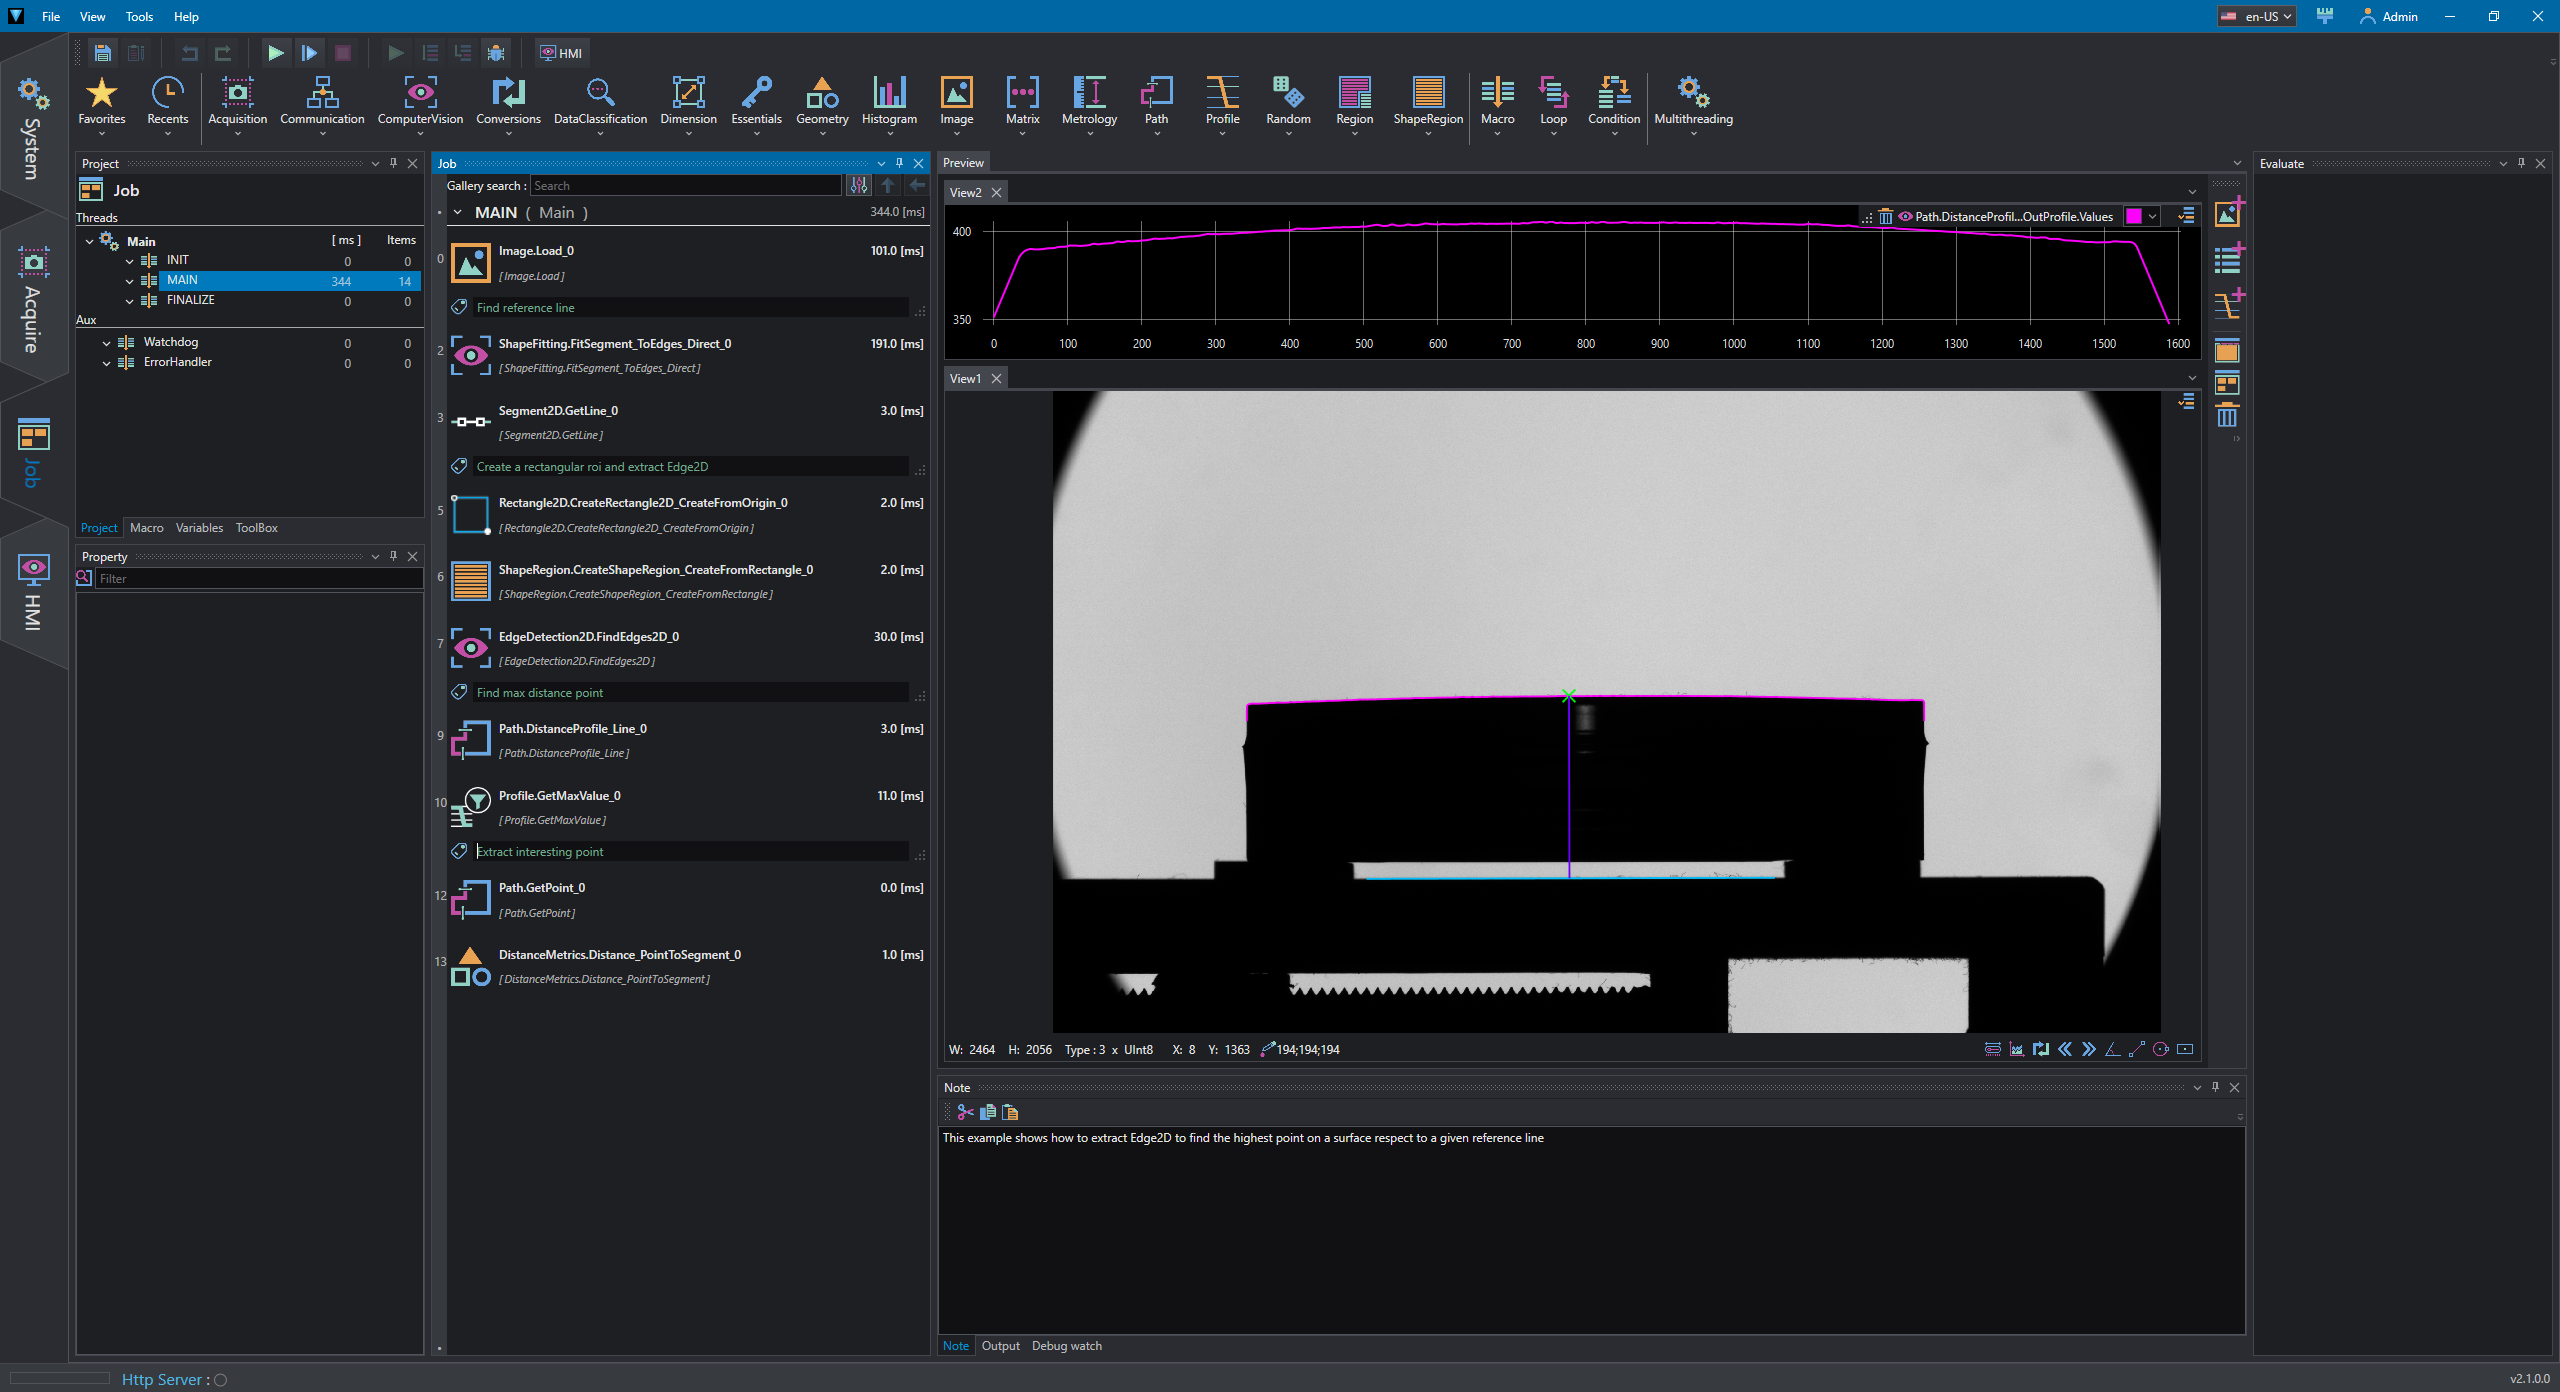The height and width of the screenshot is (1392, 2560).
Task: Click the debug bug icon in toolbar
Action: [x=496, y=53]
